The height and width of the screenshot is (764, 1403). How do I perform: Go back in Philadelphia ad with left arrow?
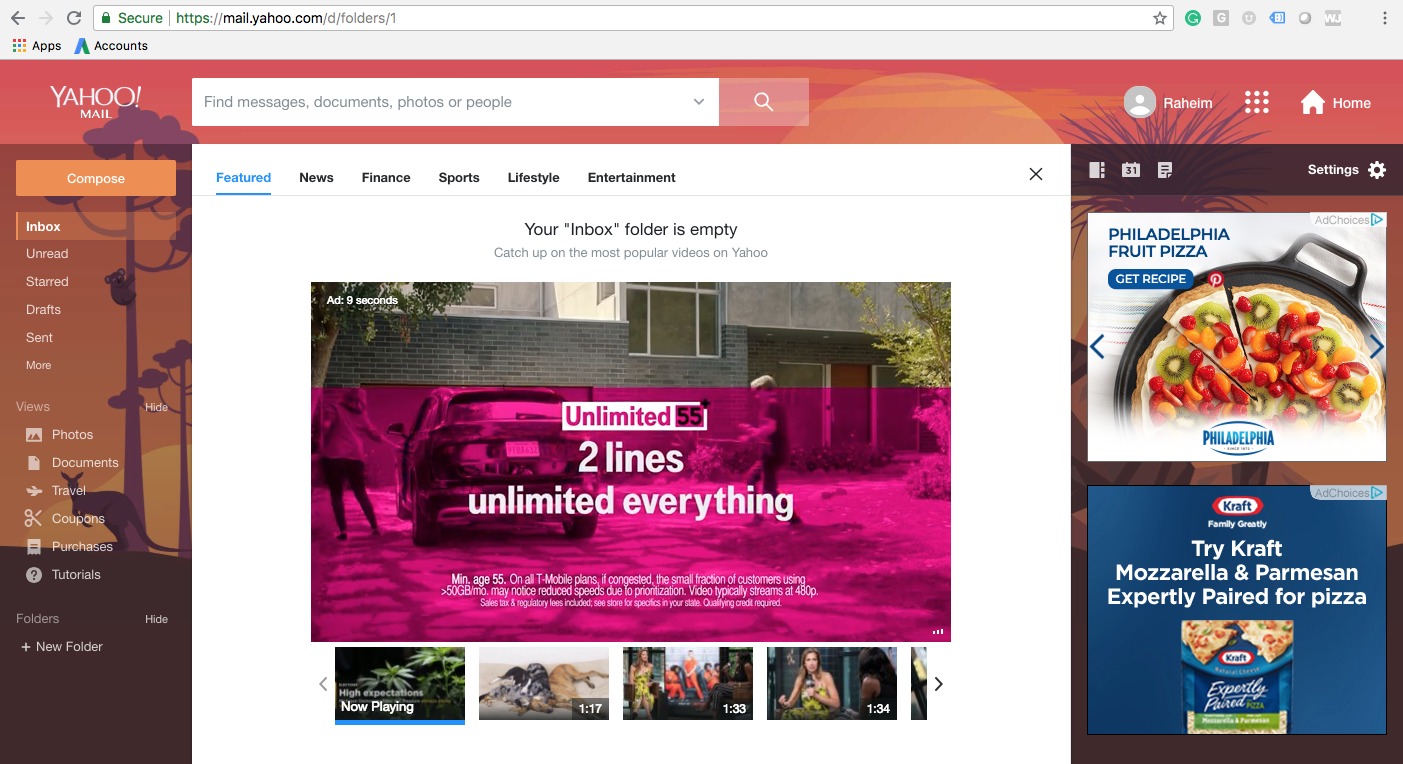pos(1097,347)
